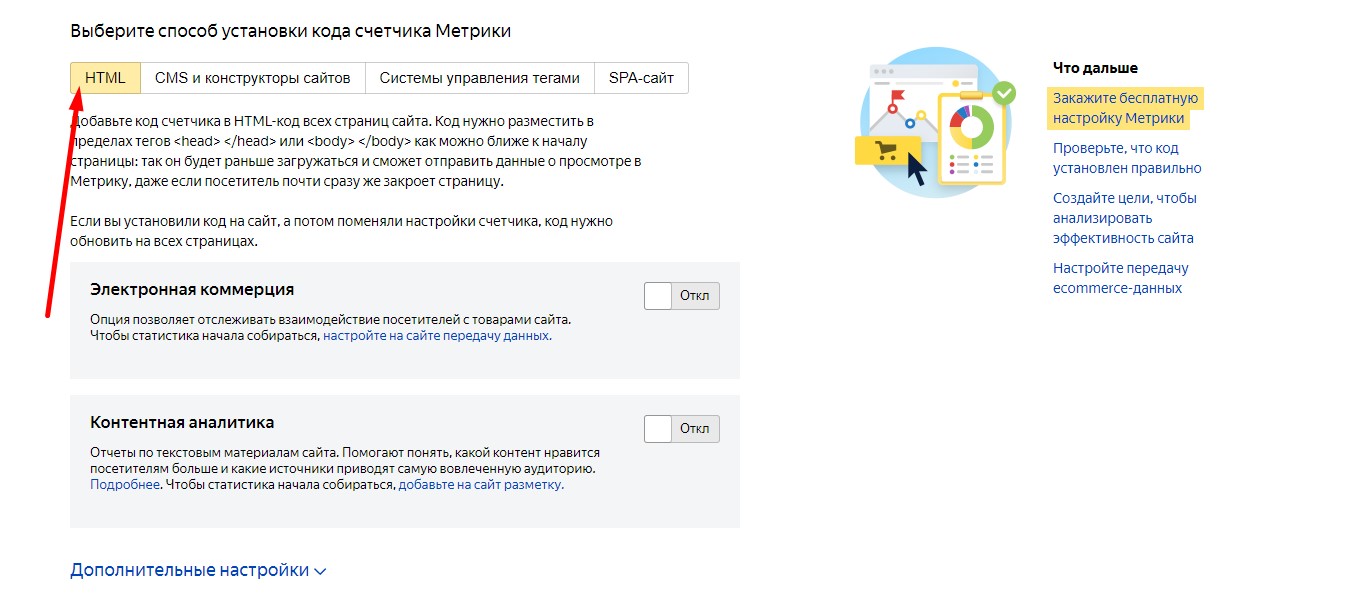Collapse the Дополнительные настройки chevron
This screenshot has width=1350, height=614.
point(318,569)
